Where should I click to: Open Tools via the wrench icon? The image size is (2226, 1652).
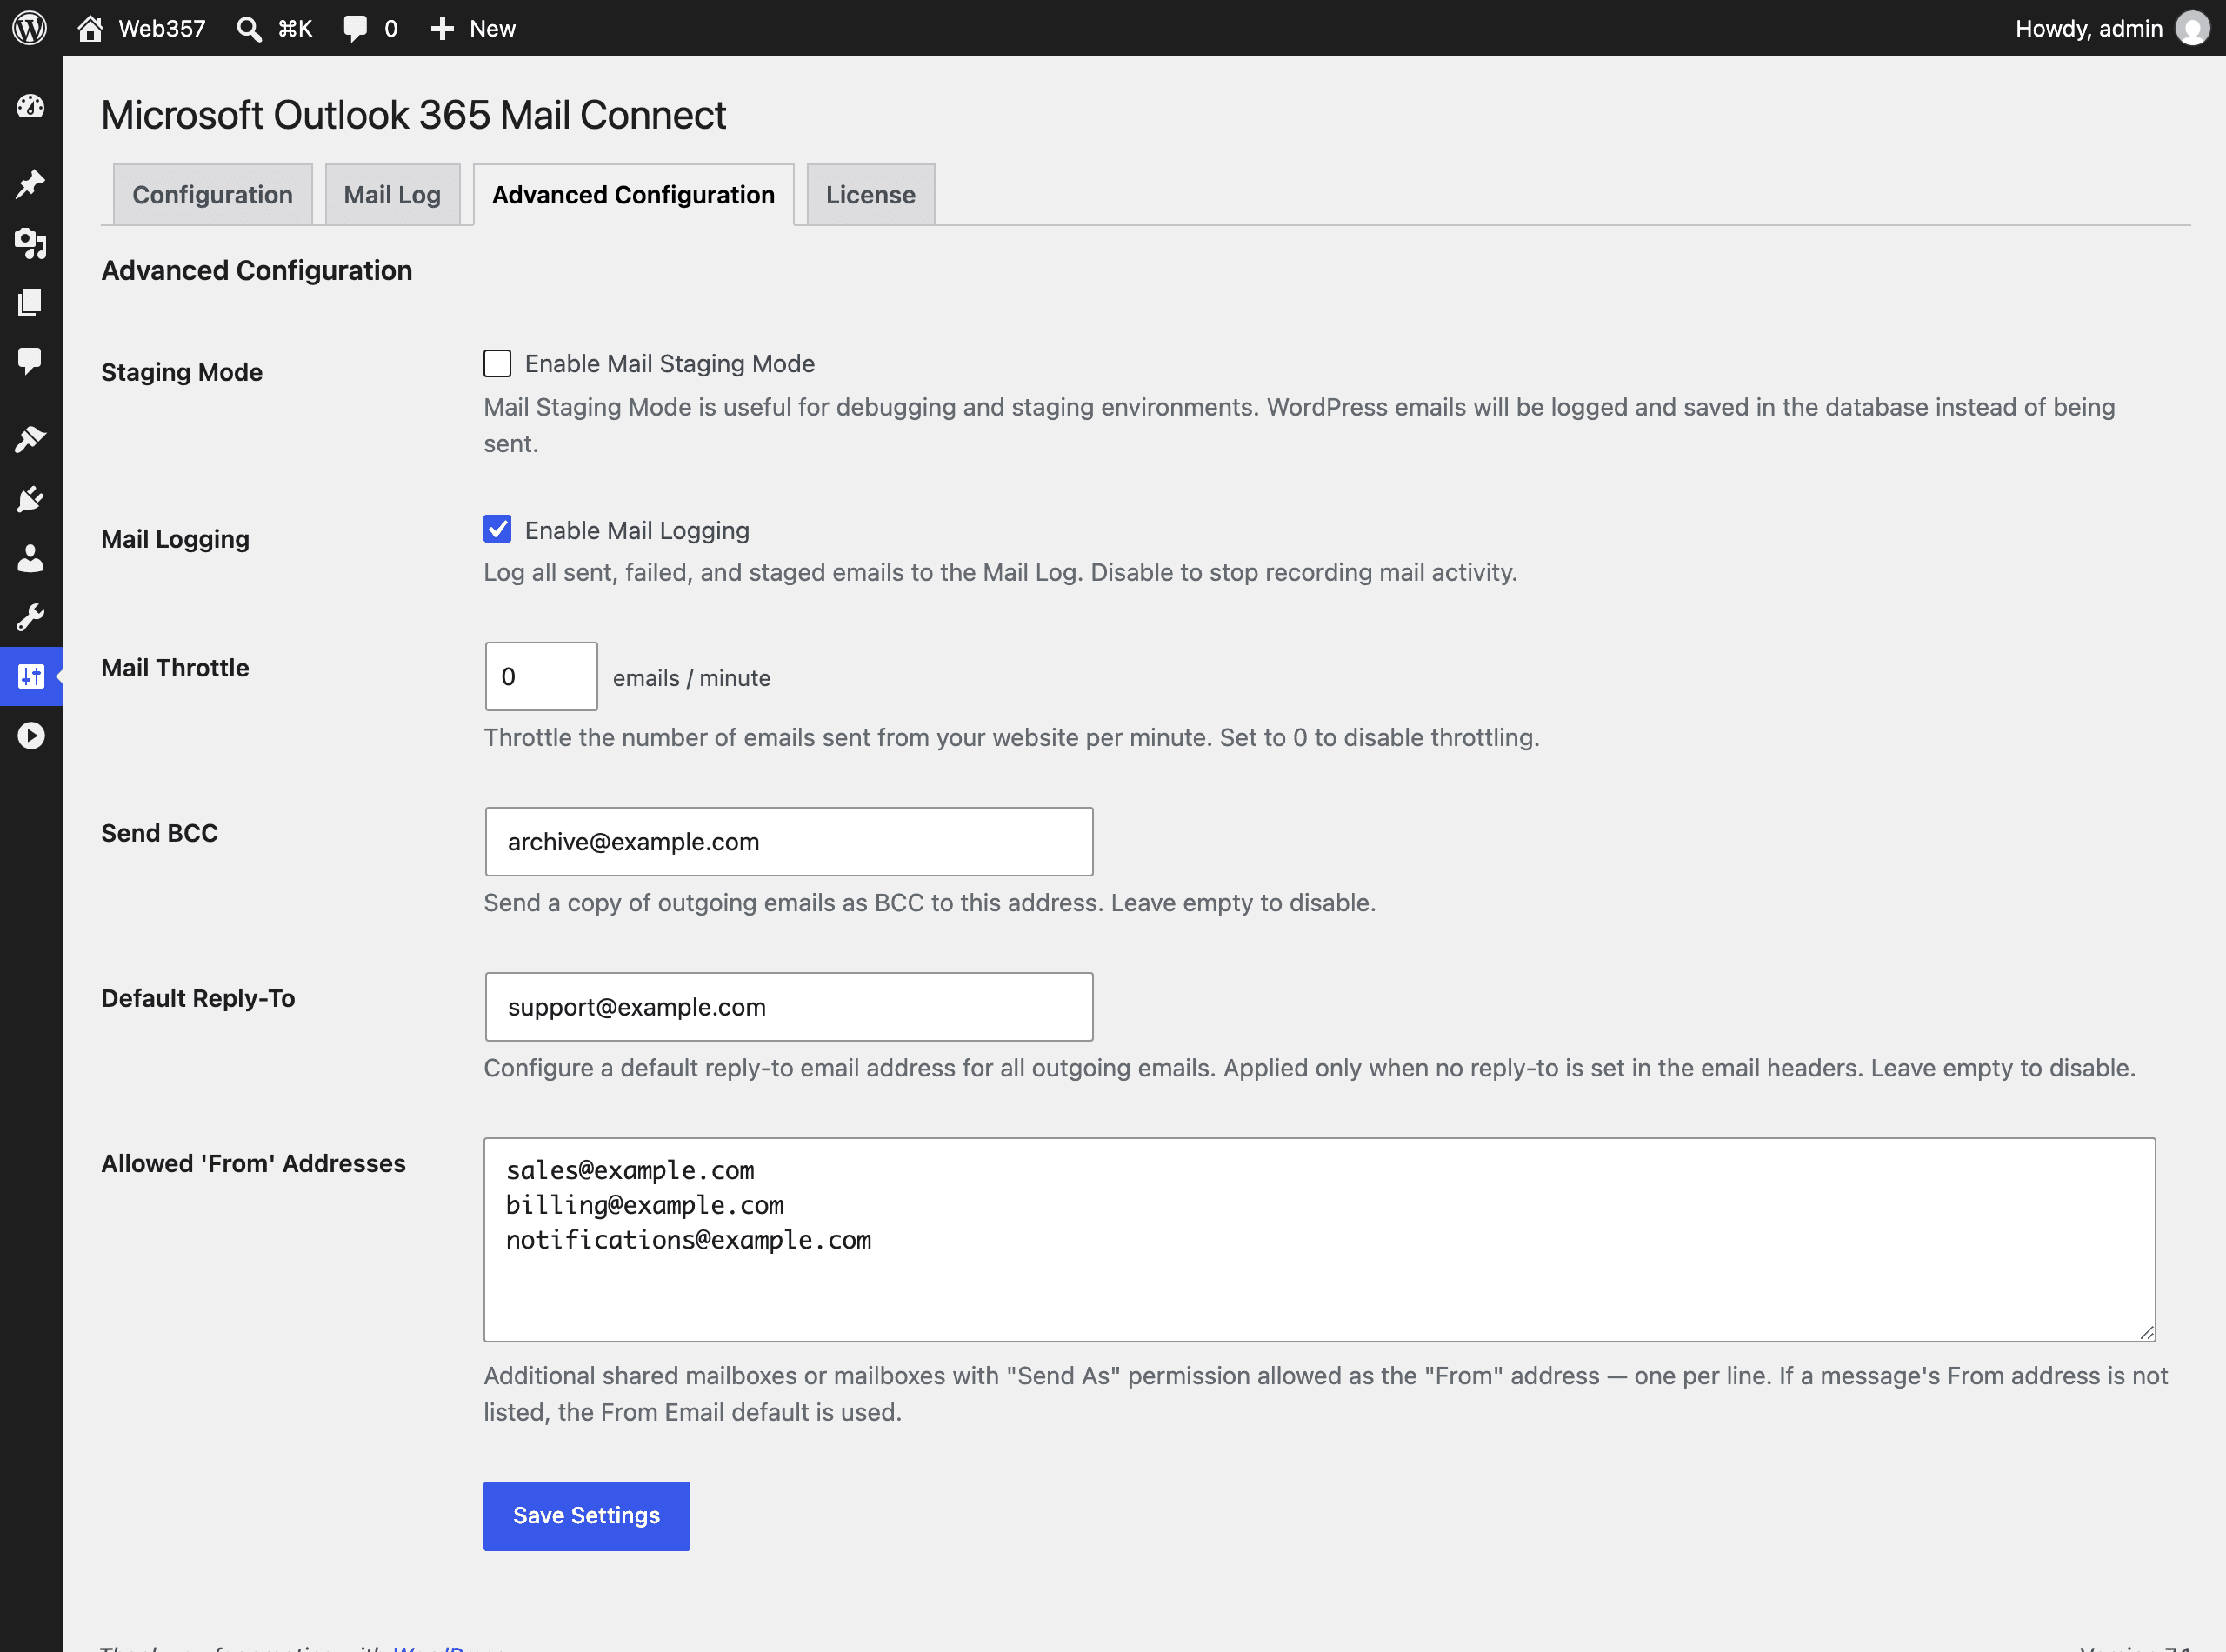point(30,617)
